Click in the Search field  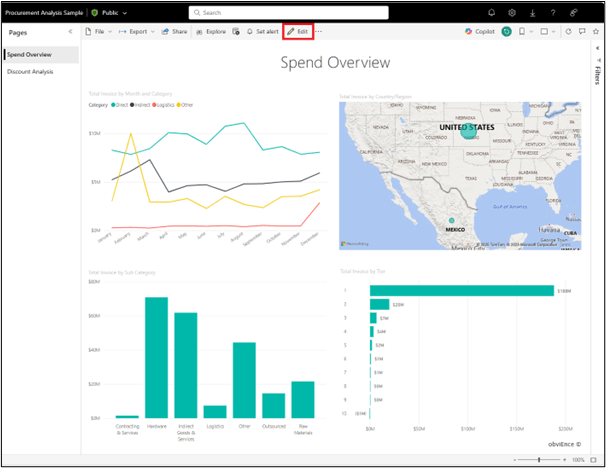(x=288, y=13)
